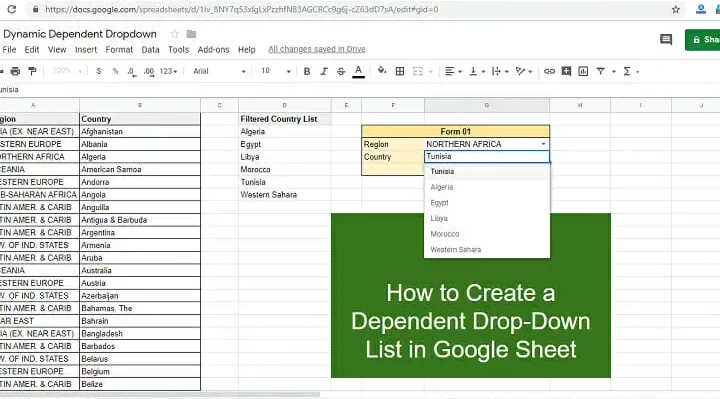Select Algeria in dropdown list
Screen dimensions: 720x399
[x=487, y=187]
